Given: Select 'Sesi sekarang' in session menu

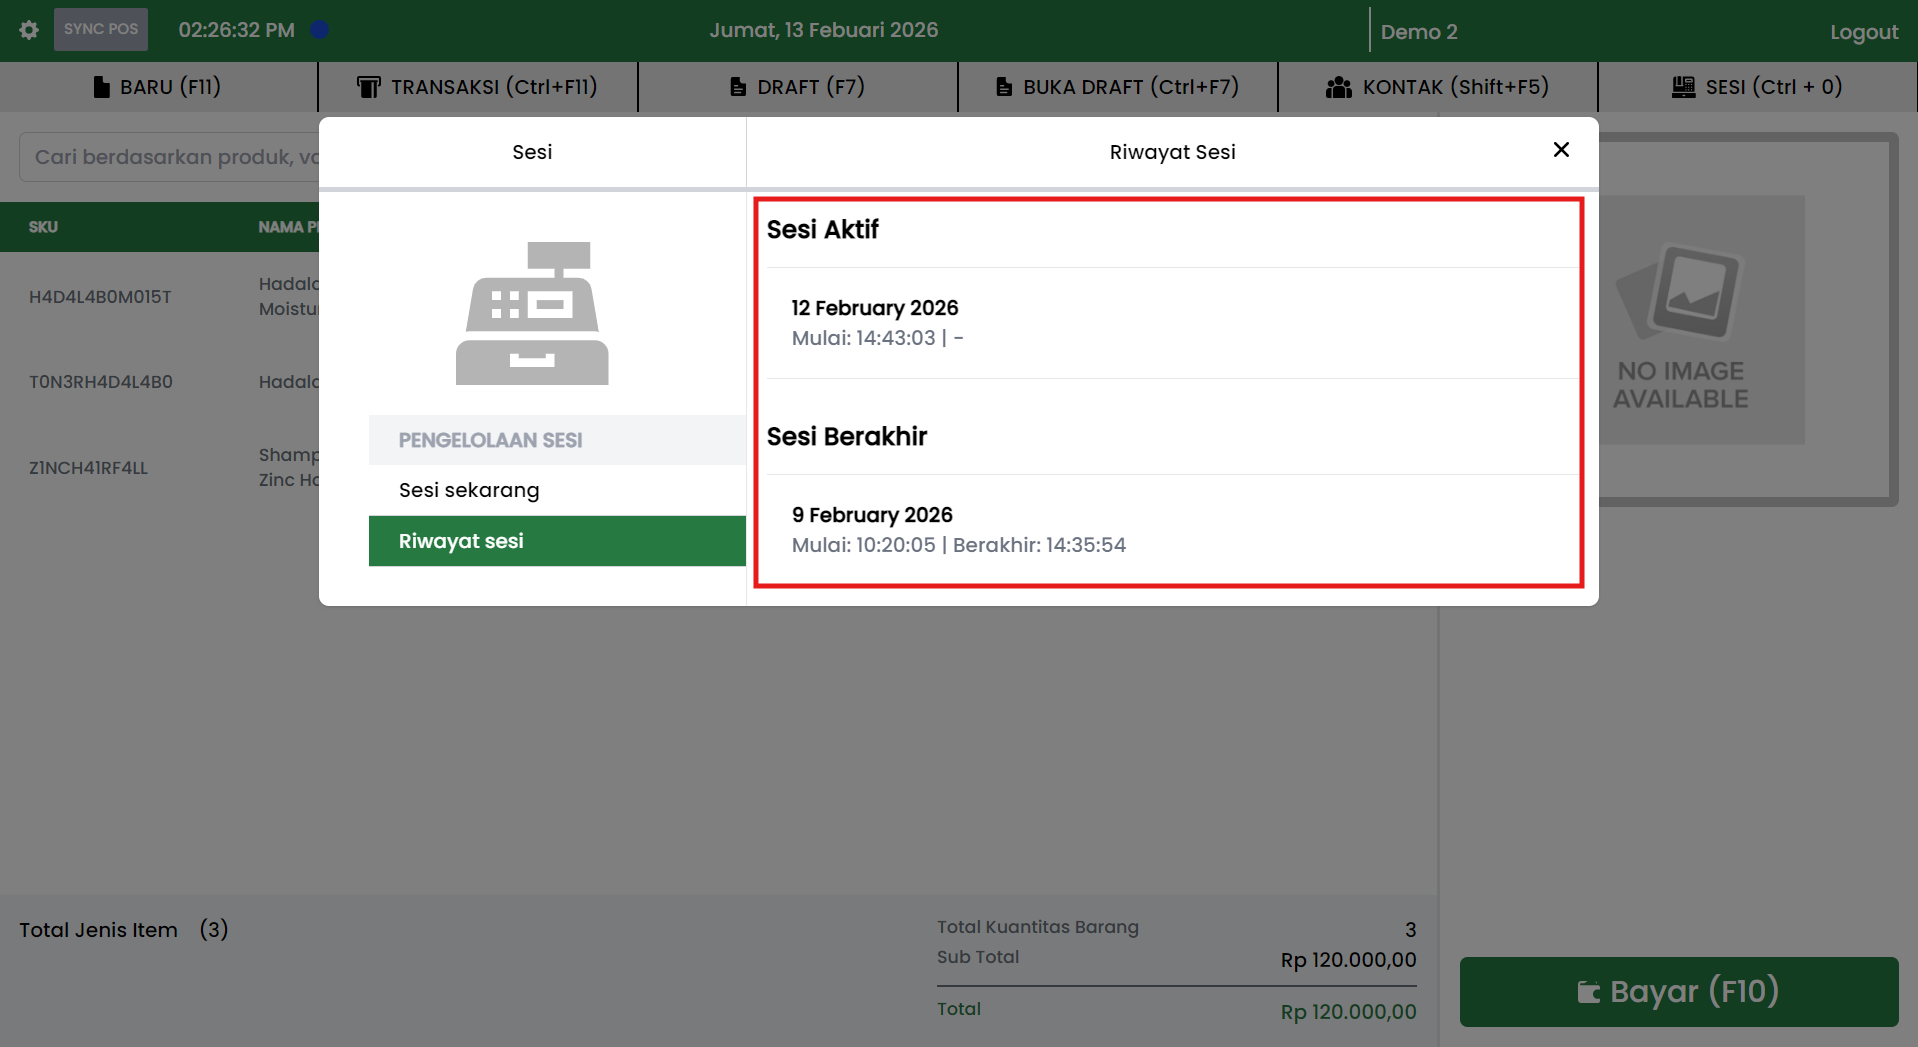Looking at the screenshot, I should pos(469,490).
